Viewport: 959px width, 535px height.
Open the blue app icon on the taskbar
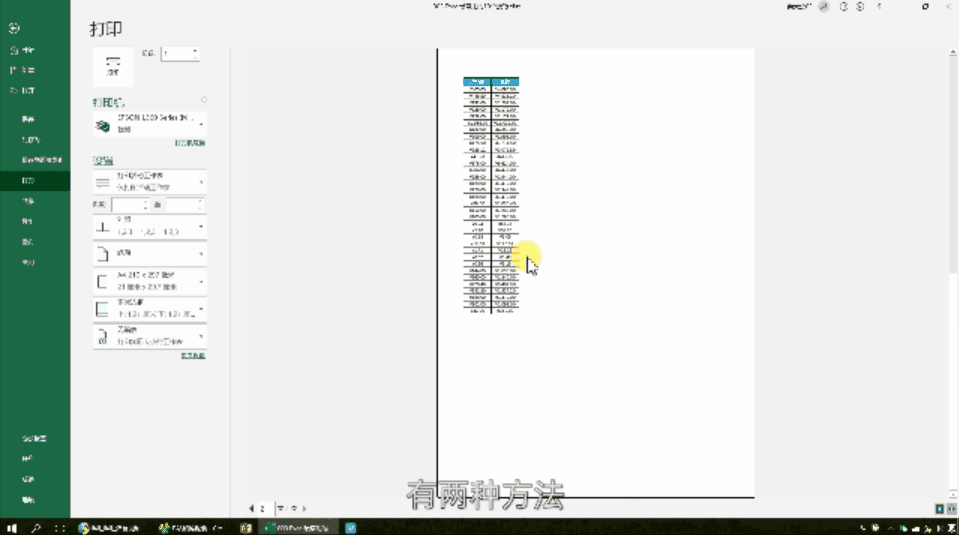(351, 528)
